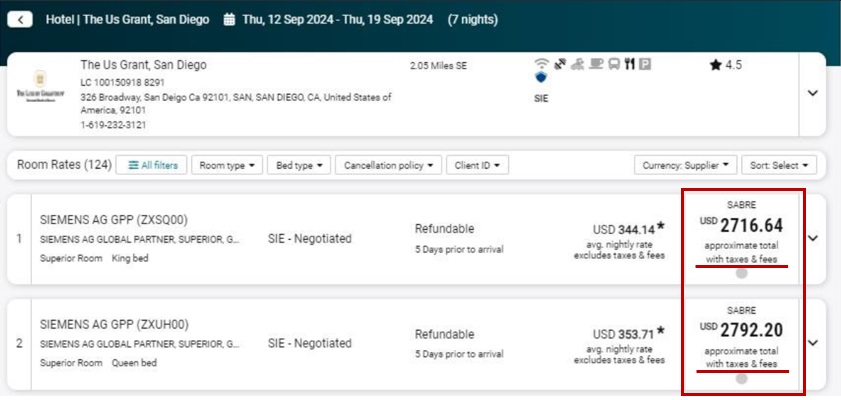Viewport: 841px width, 400px height.
Task: Click 5 Days prior to arrival, row 1
Action: coord(459,249)
